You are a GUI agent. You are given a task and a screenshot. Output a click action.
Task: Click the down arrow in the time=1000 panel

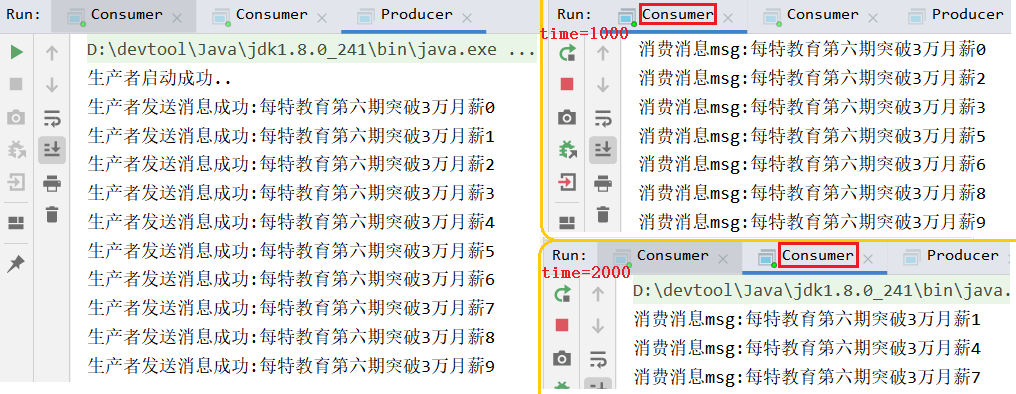(x=603, y=85)
